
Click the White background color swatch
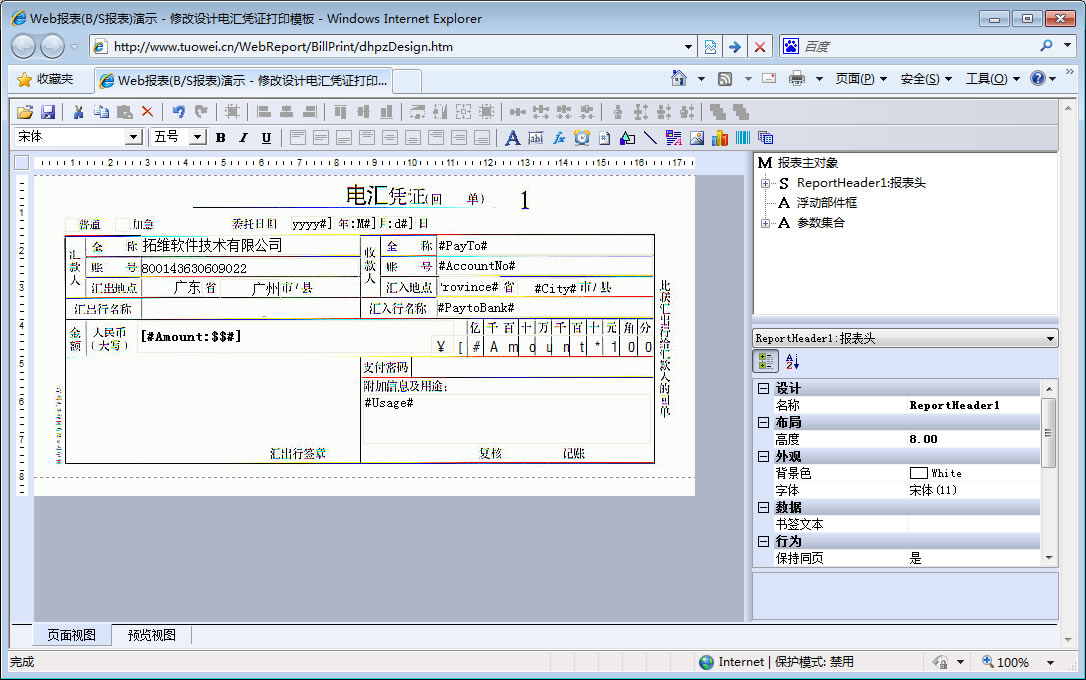click(x=918, y=473)
